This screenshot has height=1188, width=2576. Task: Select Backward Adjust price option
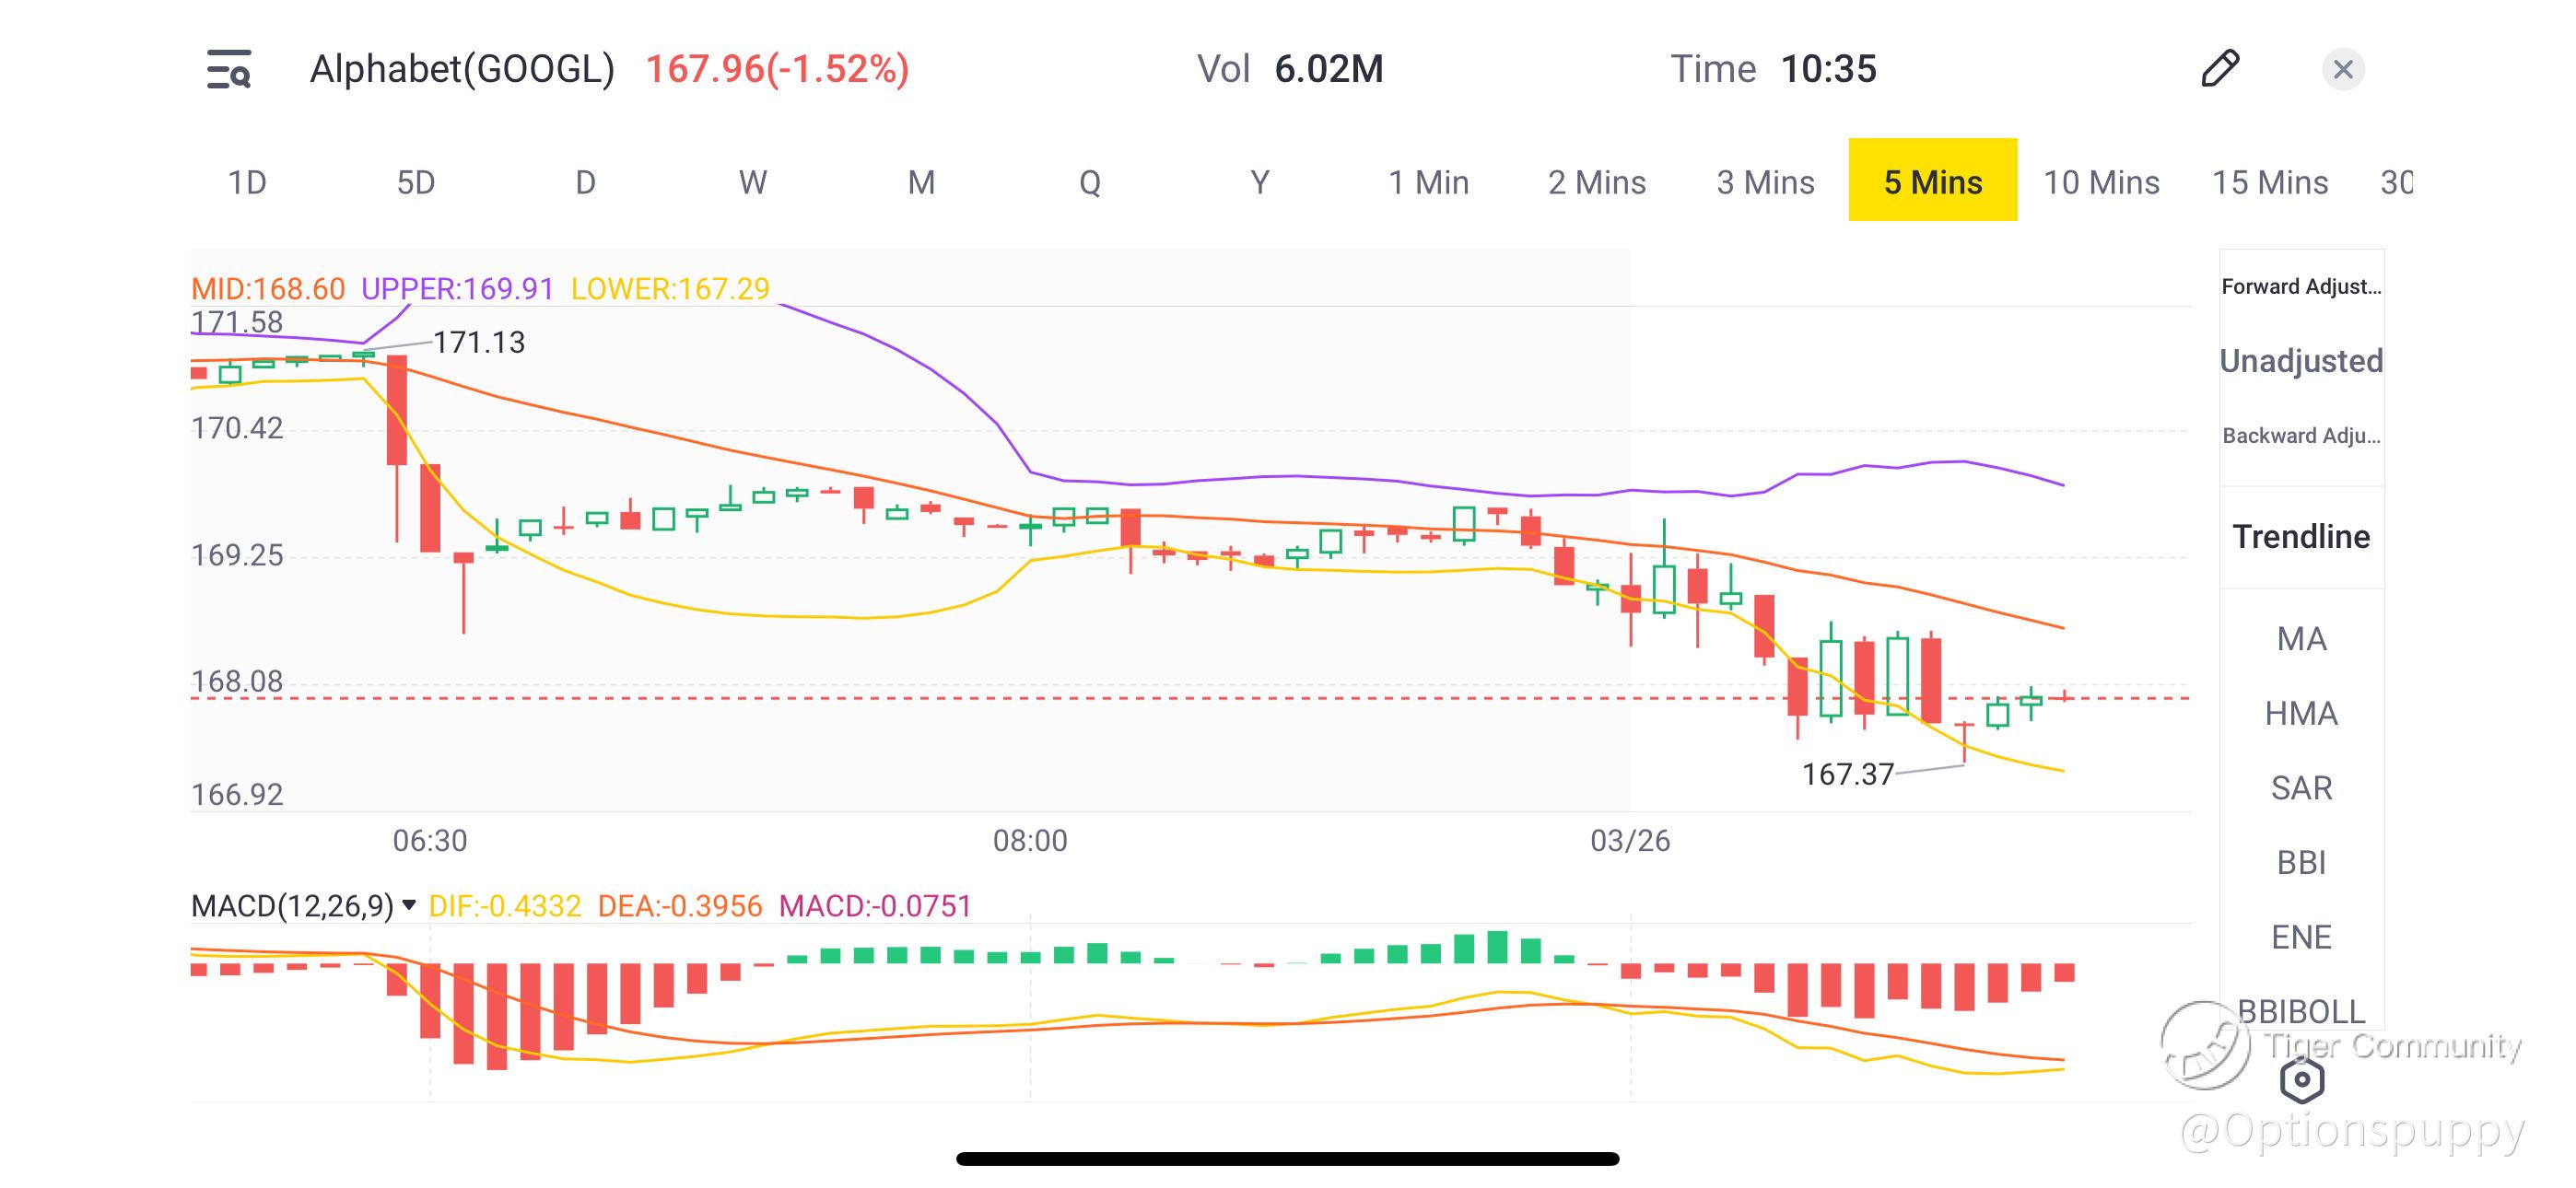point(2301,436)
